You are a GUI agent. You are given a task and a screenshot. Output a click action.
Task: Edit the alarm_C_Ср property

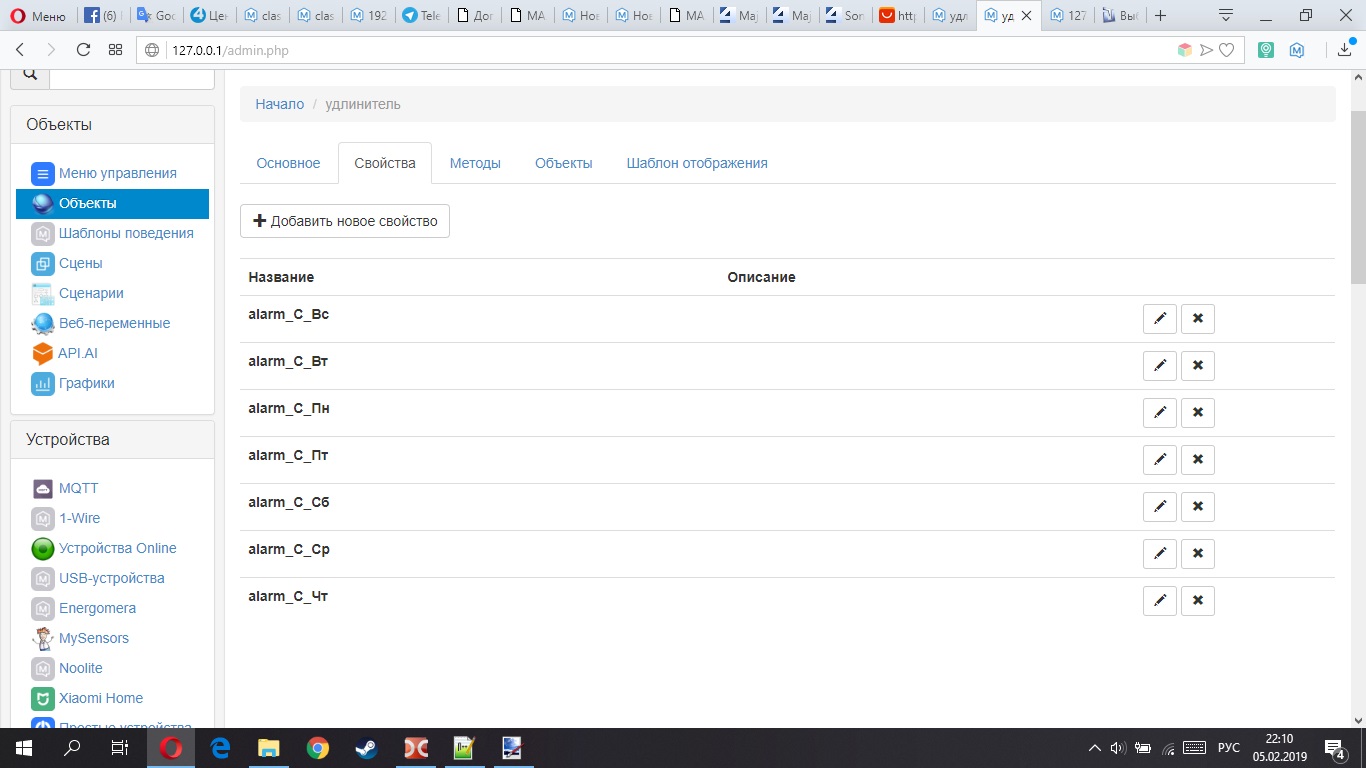[1160, 554]
